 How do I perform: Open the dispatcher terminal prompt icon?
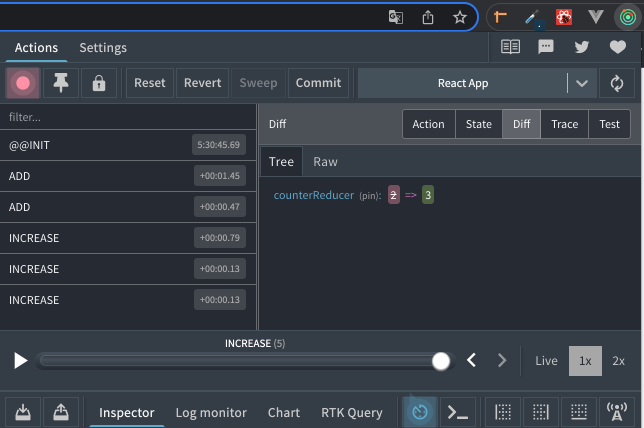(x=458, y=412)
